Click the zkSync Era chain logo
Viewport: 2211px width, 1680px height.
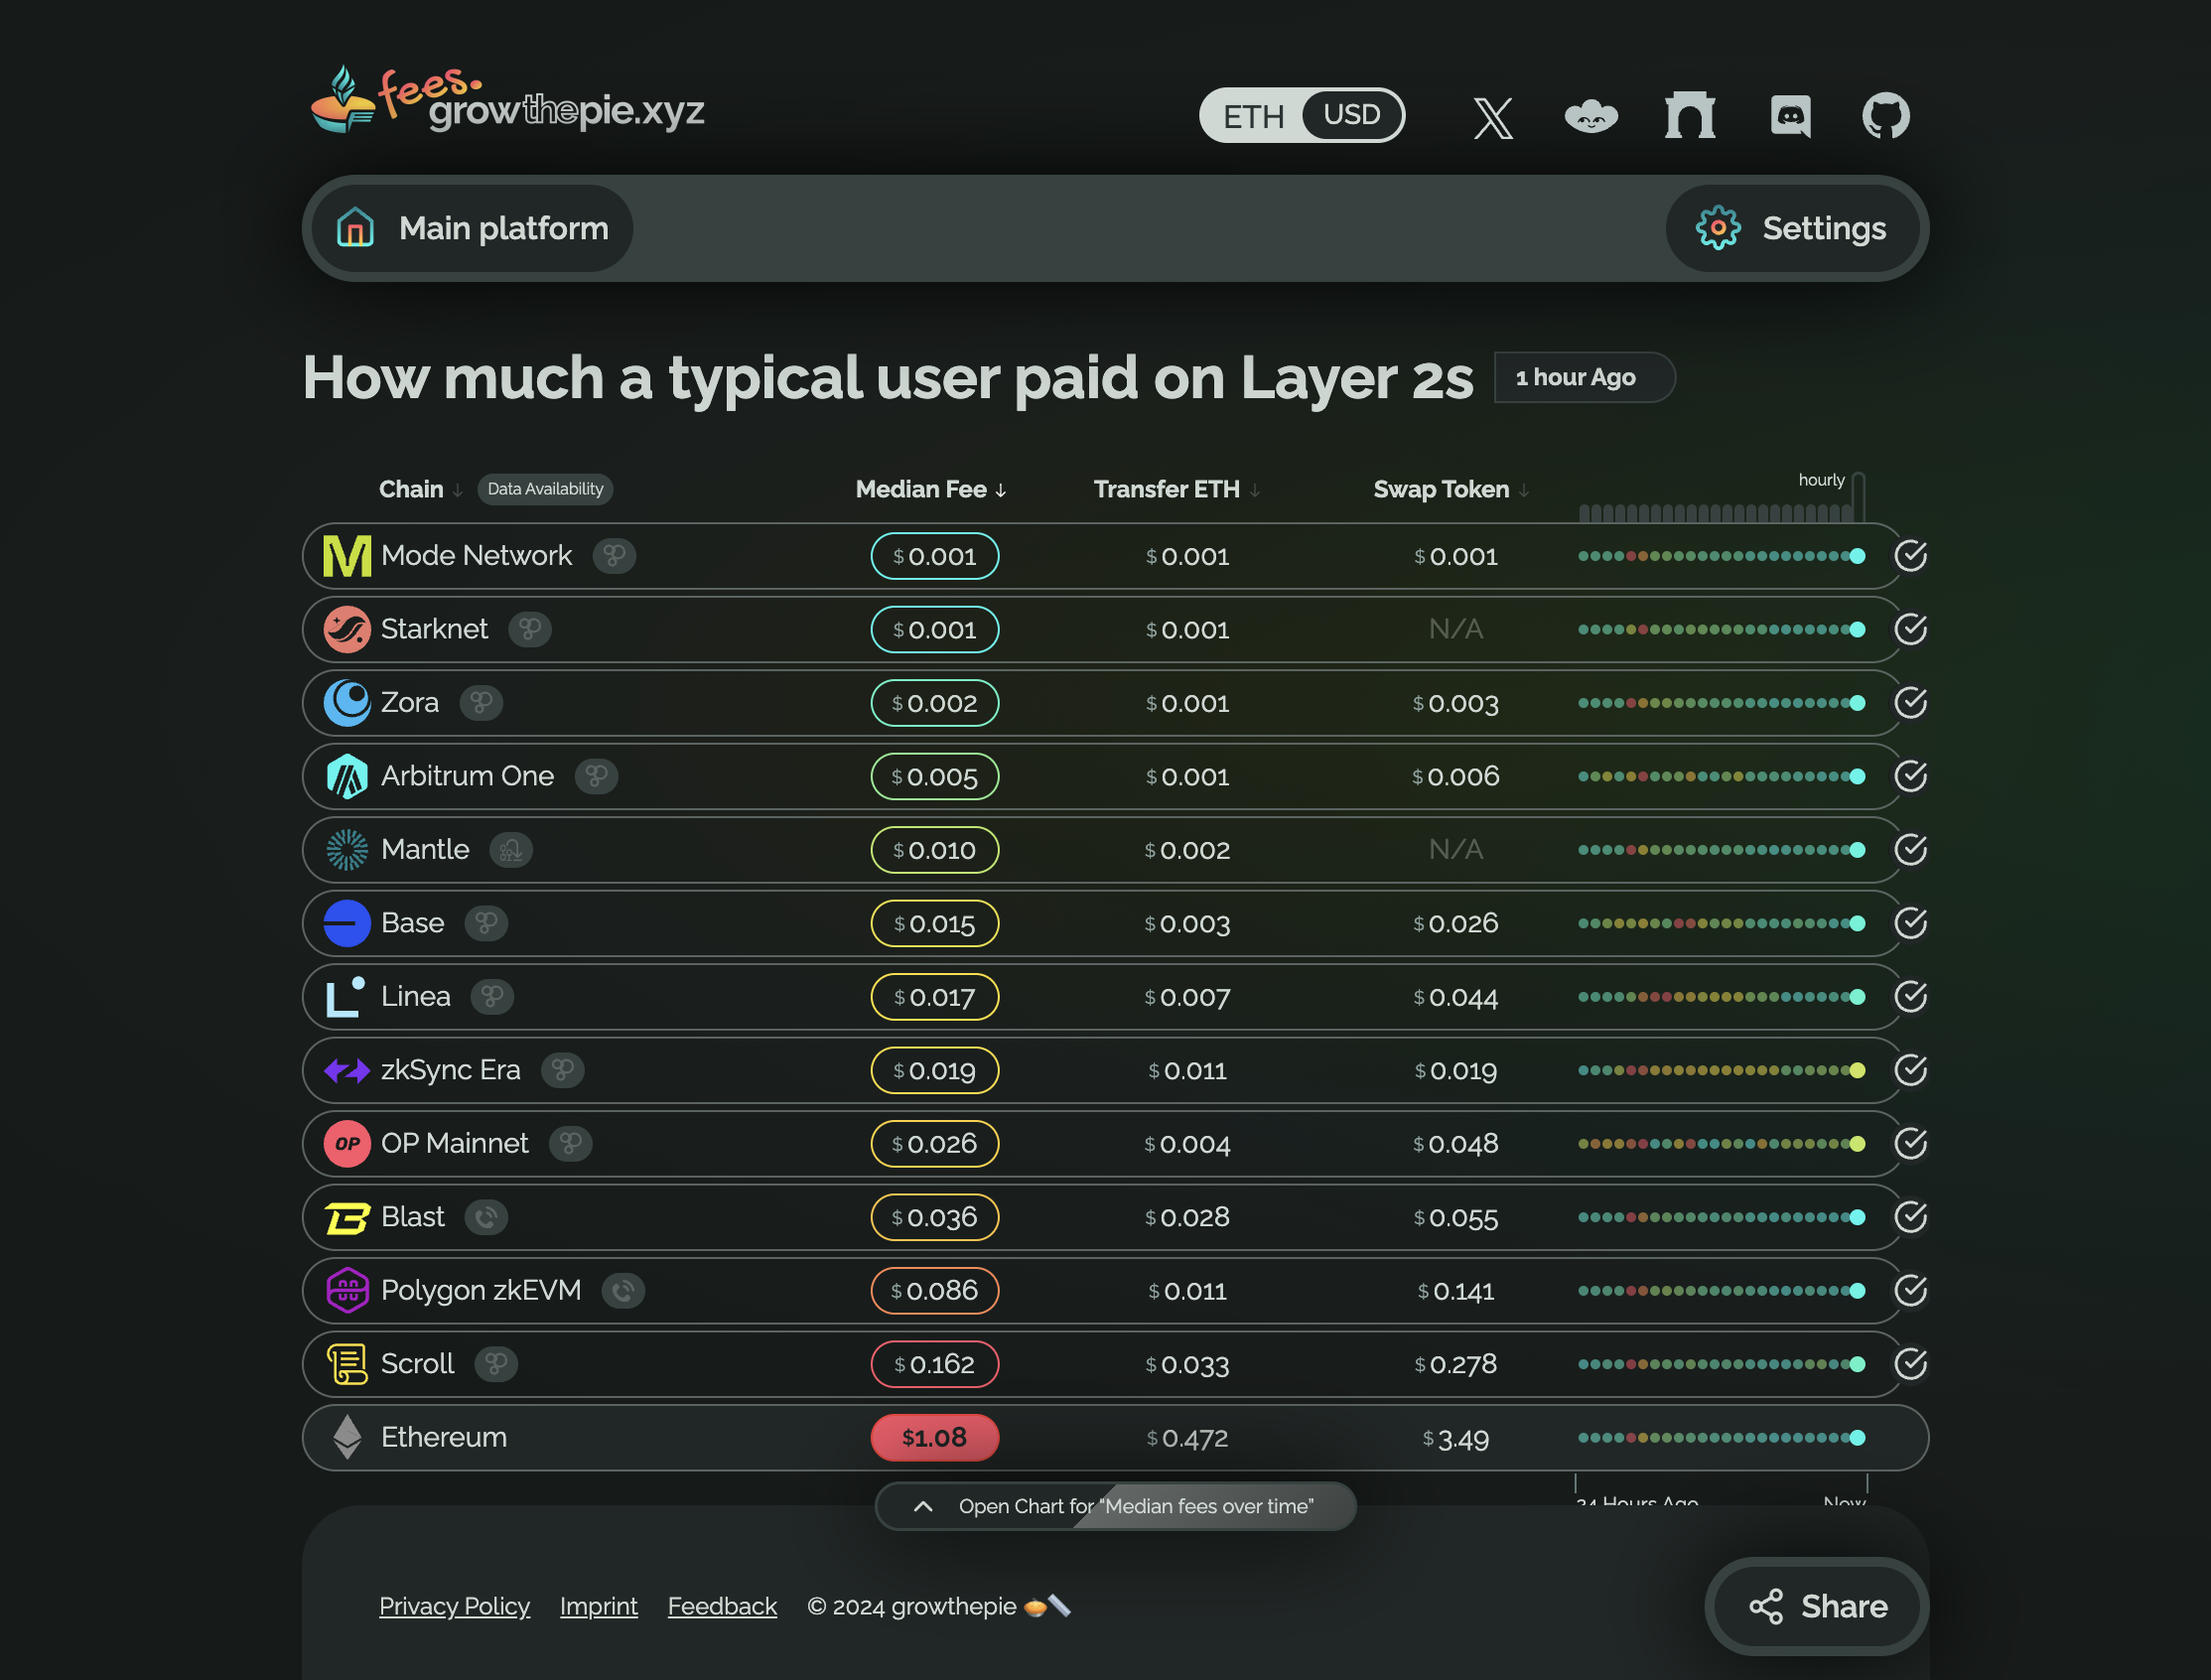coord(347,1071)
